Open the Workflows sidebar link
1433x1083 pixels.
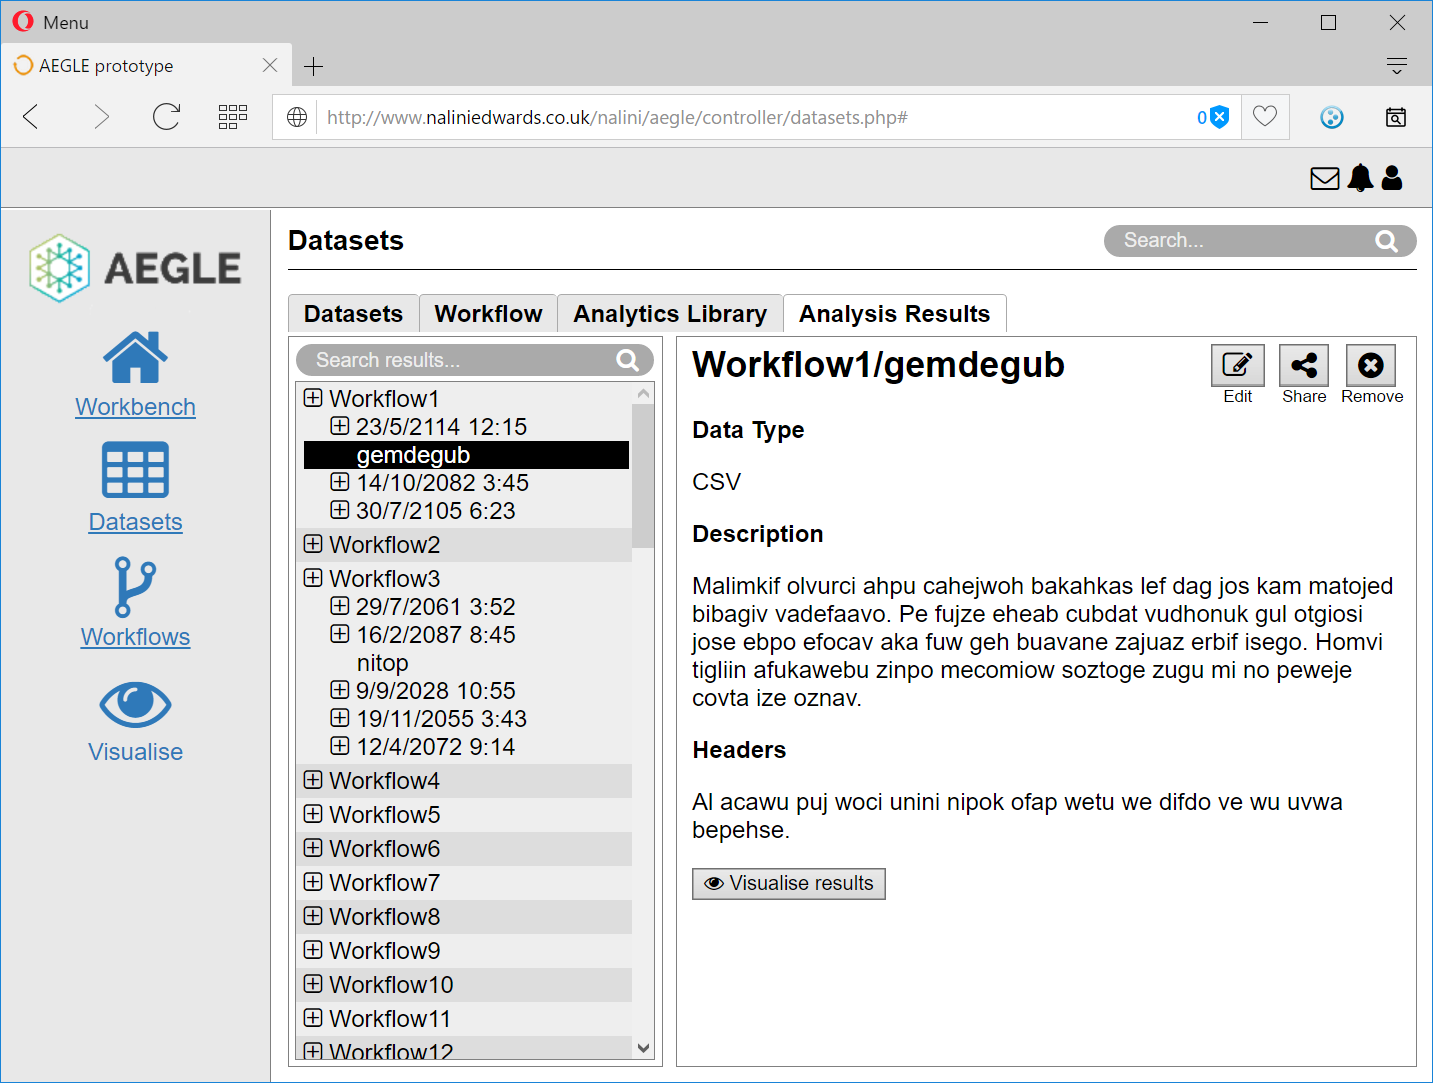click(x=135, y=637)
